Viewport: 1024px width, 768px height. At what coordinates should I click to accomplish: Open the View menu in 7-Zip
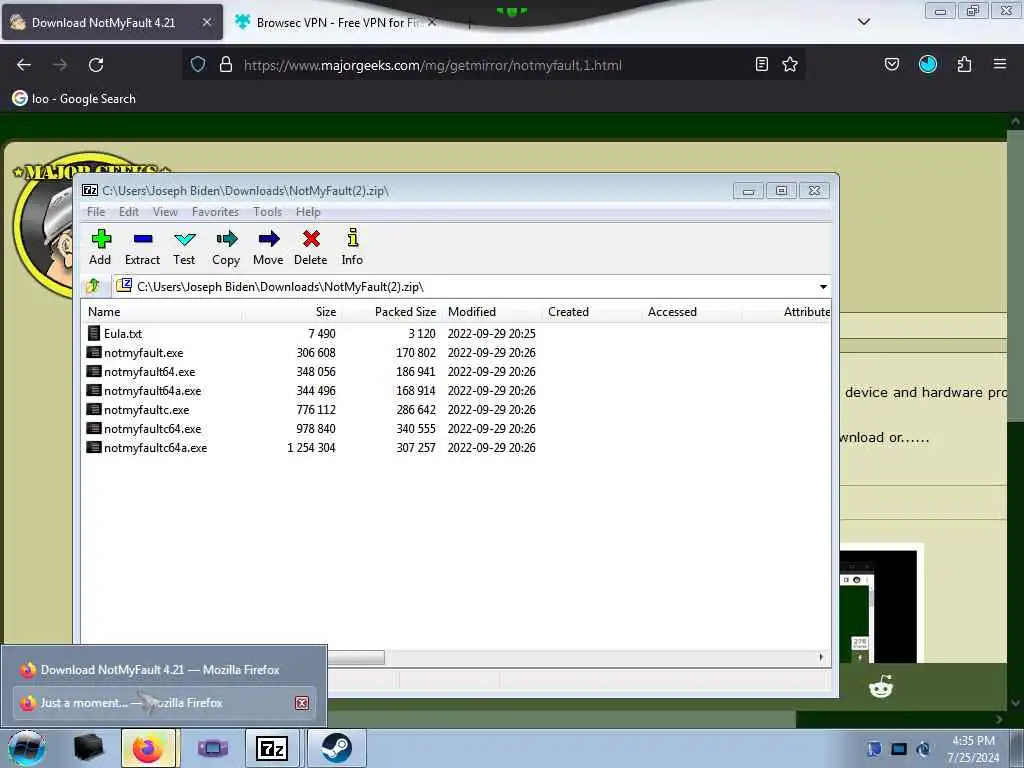pyautogui.click(x=165, y=212)
